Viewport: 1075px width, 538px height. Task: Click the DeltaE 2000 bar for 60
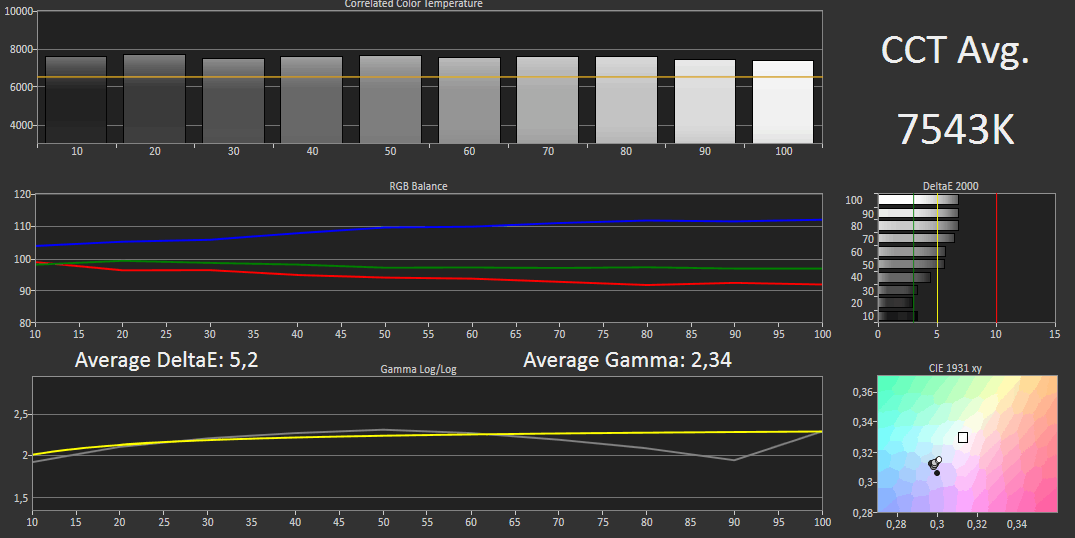[x=912, y=252]
